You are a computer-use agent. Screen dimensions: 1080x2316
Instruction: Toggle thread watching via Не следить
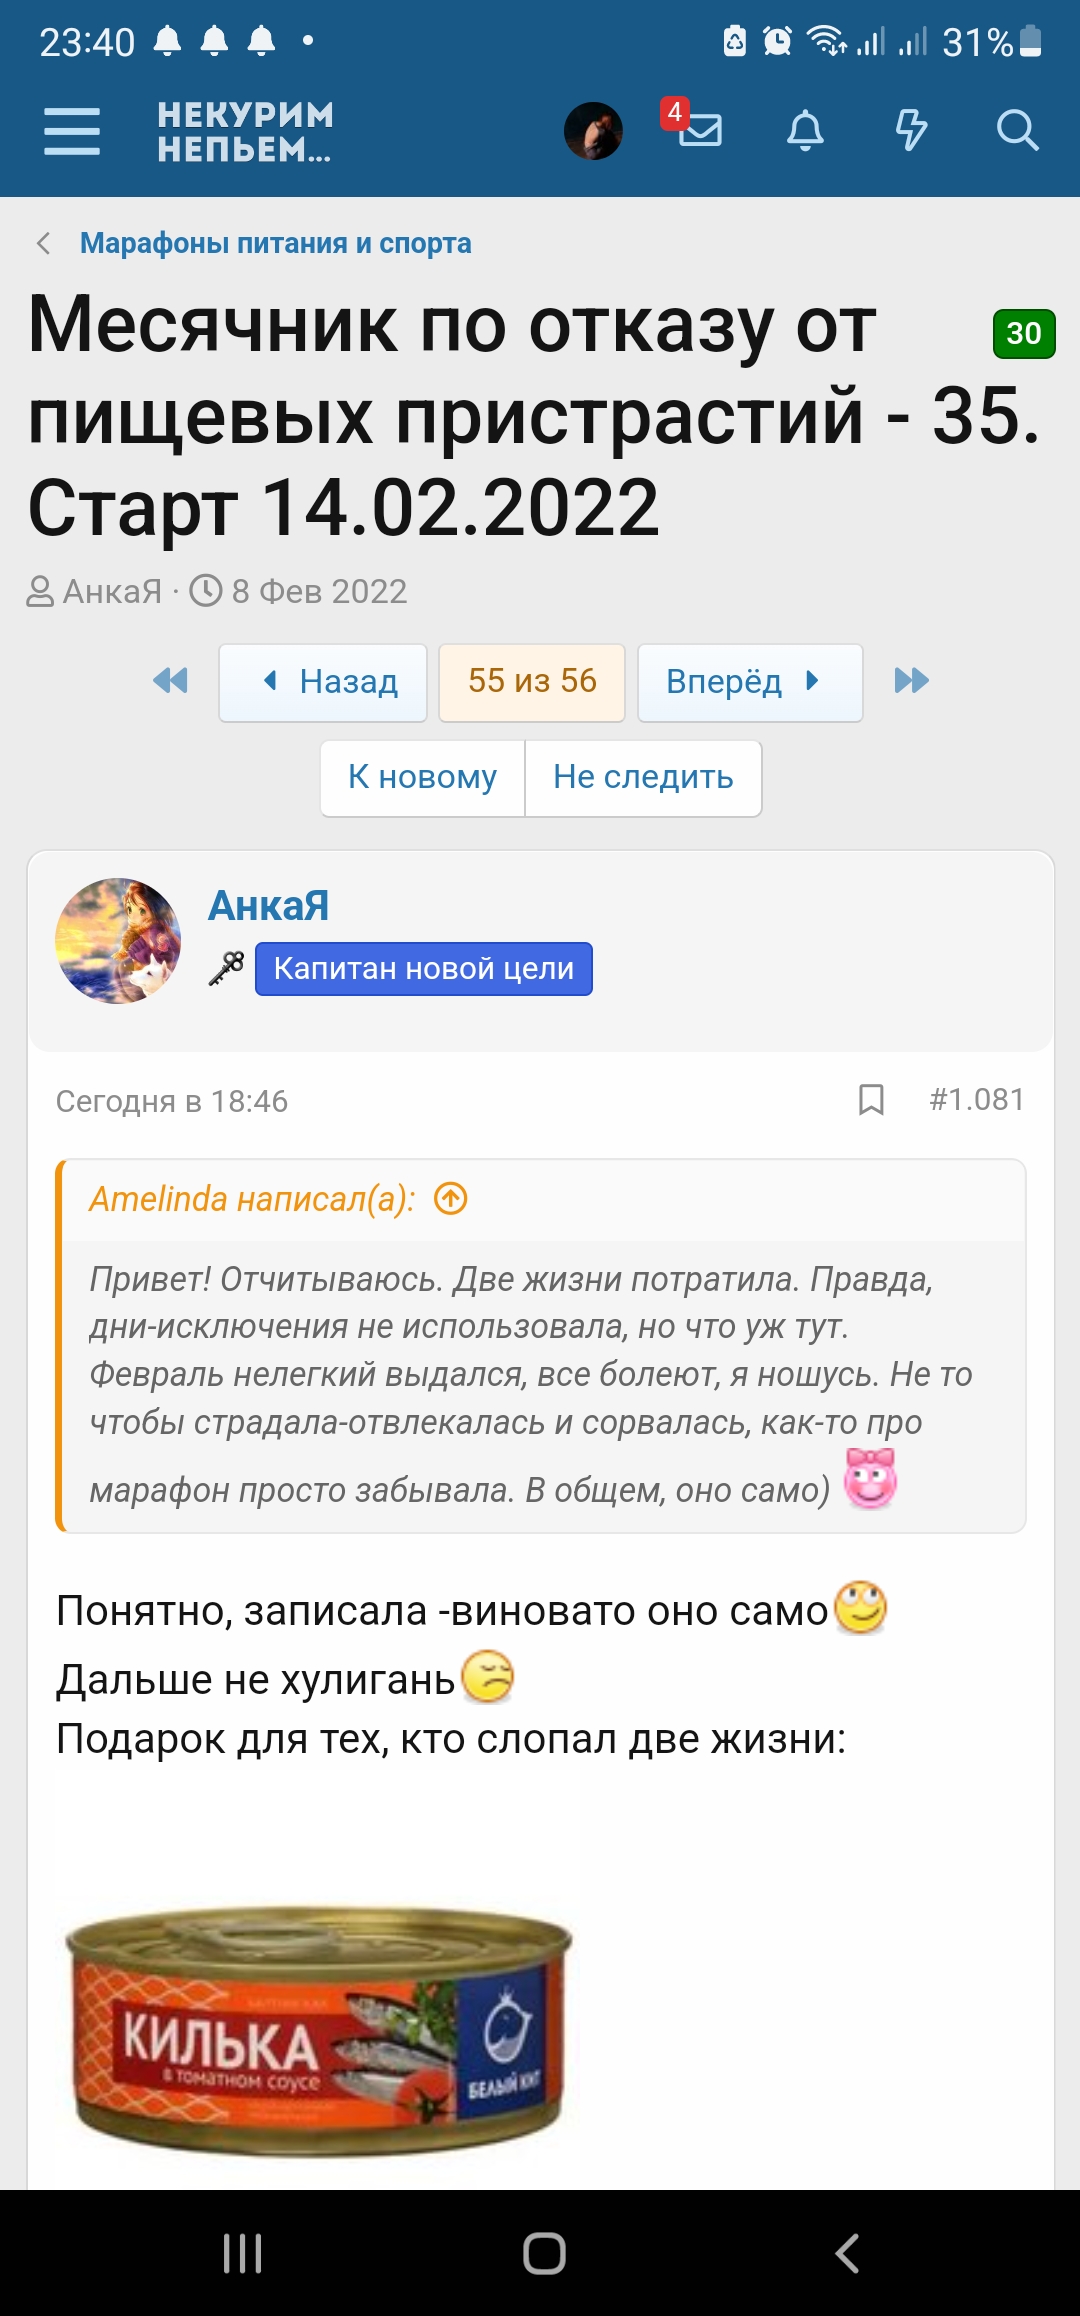(x=643, y=778)
